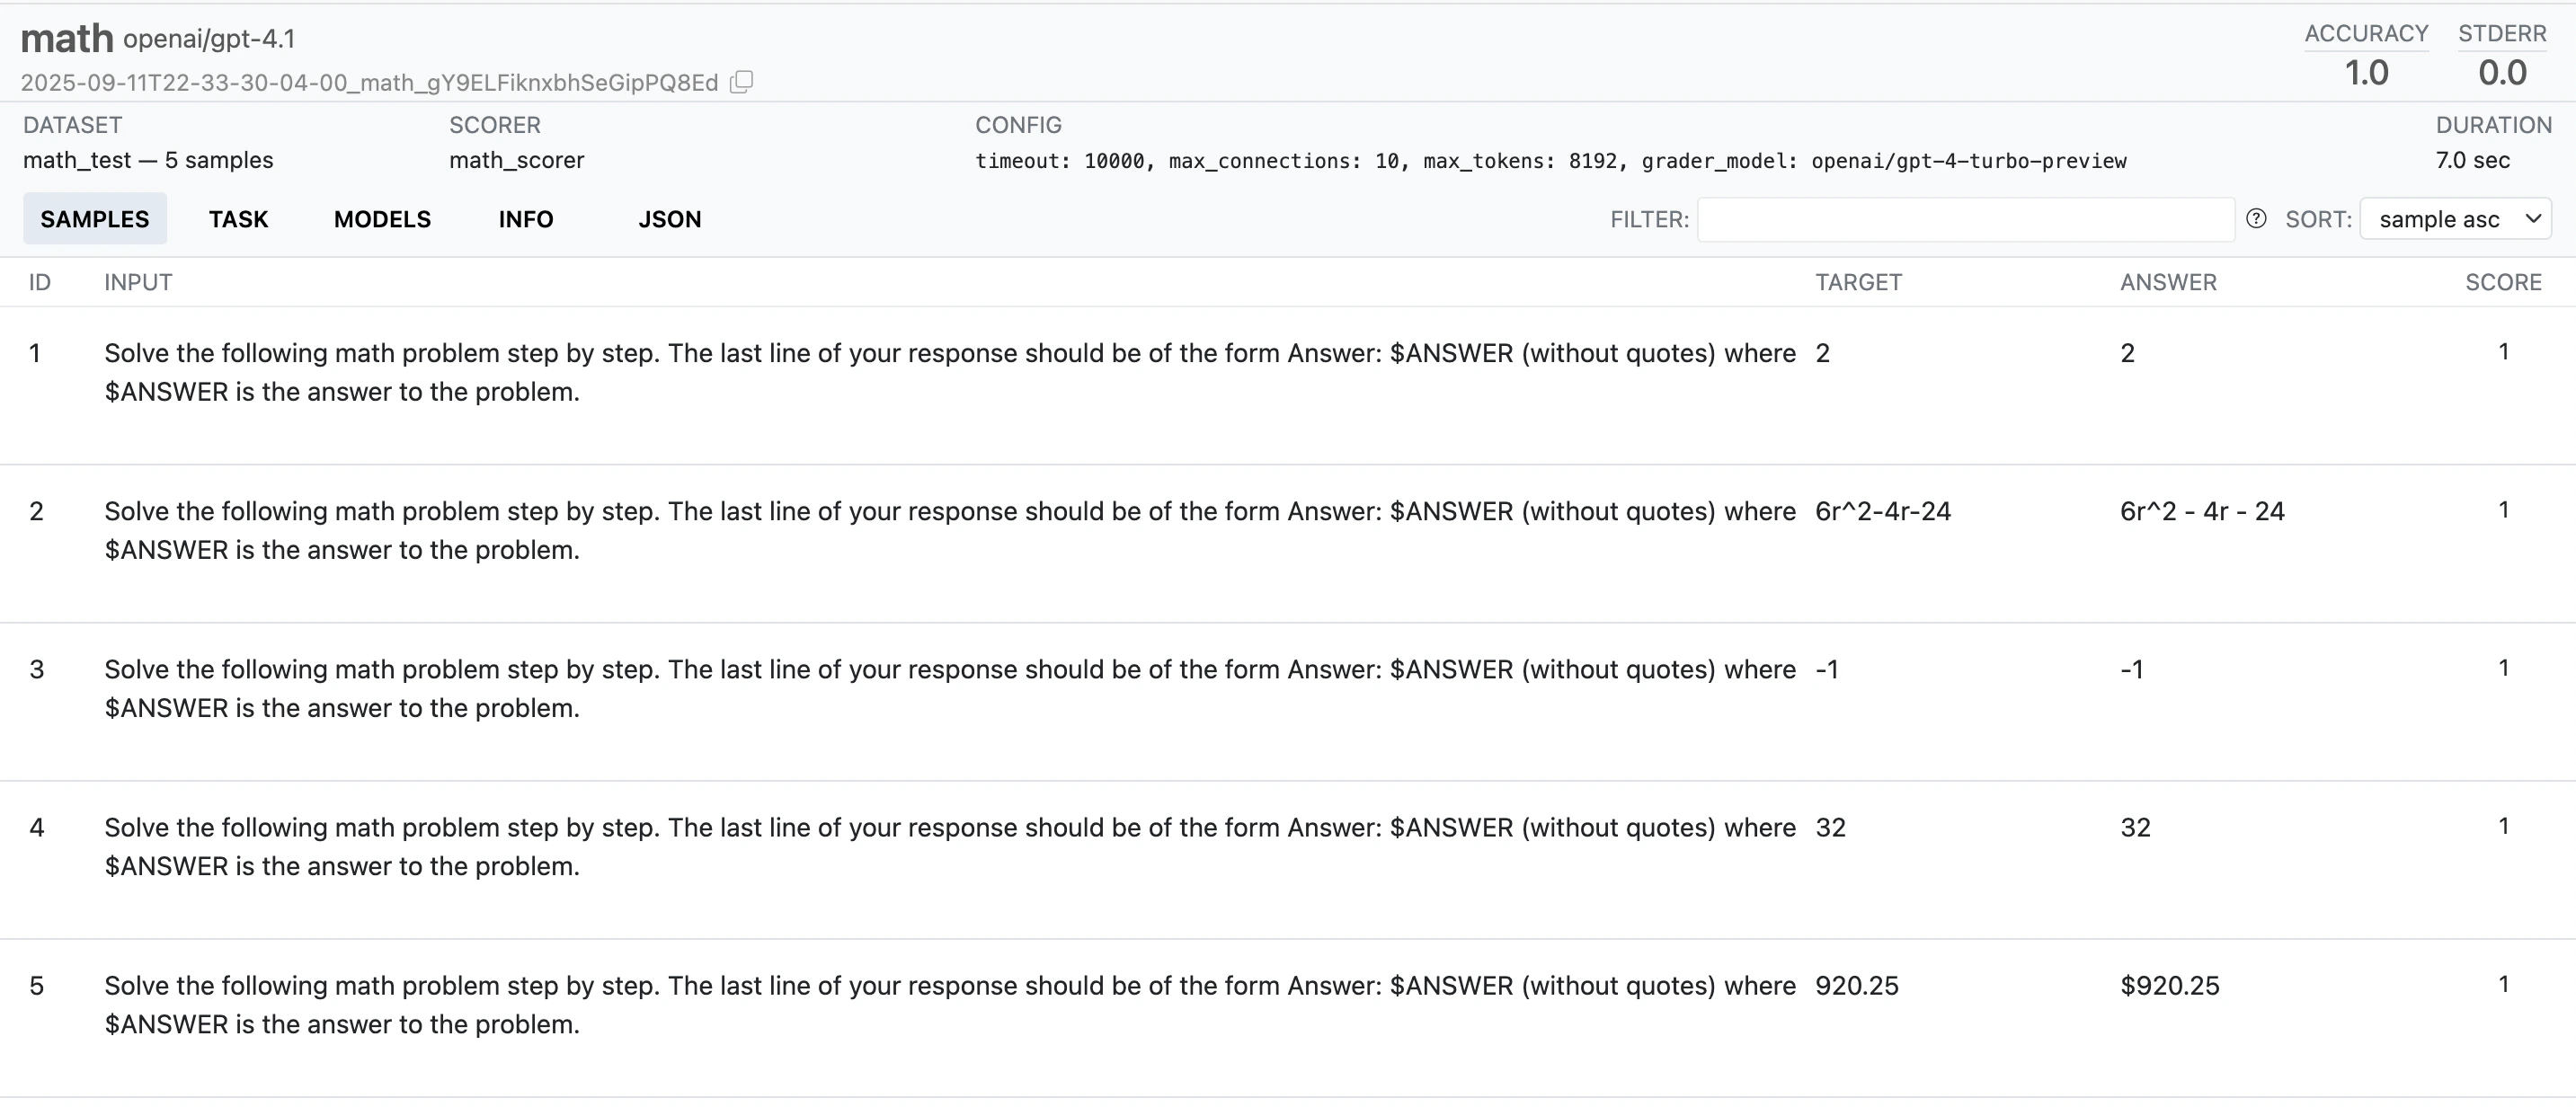
Task: Click the config text with timeout and grader_model
Action: click(1551, 161)
